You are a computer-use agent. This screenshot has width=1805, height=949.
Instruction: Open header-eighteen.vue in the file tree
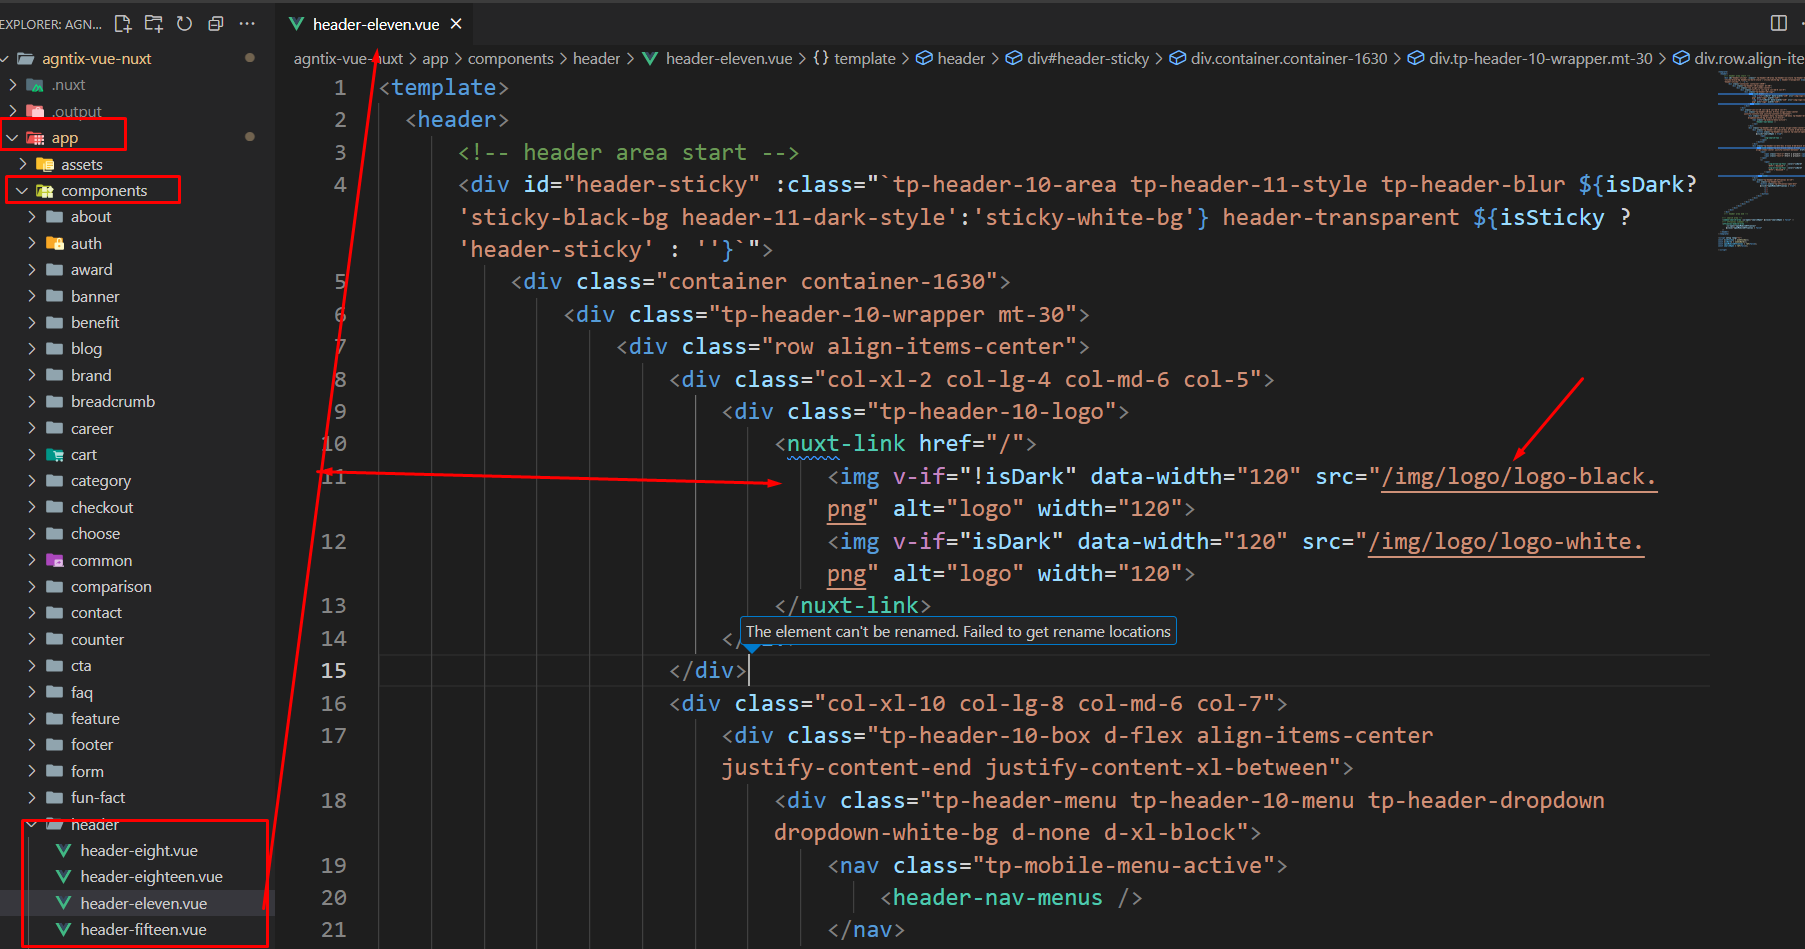pos(151,877)
